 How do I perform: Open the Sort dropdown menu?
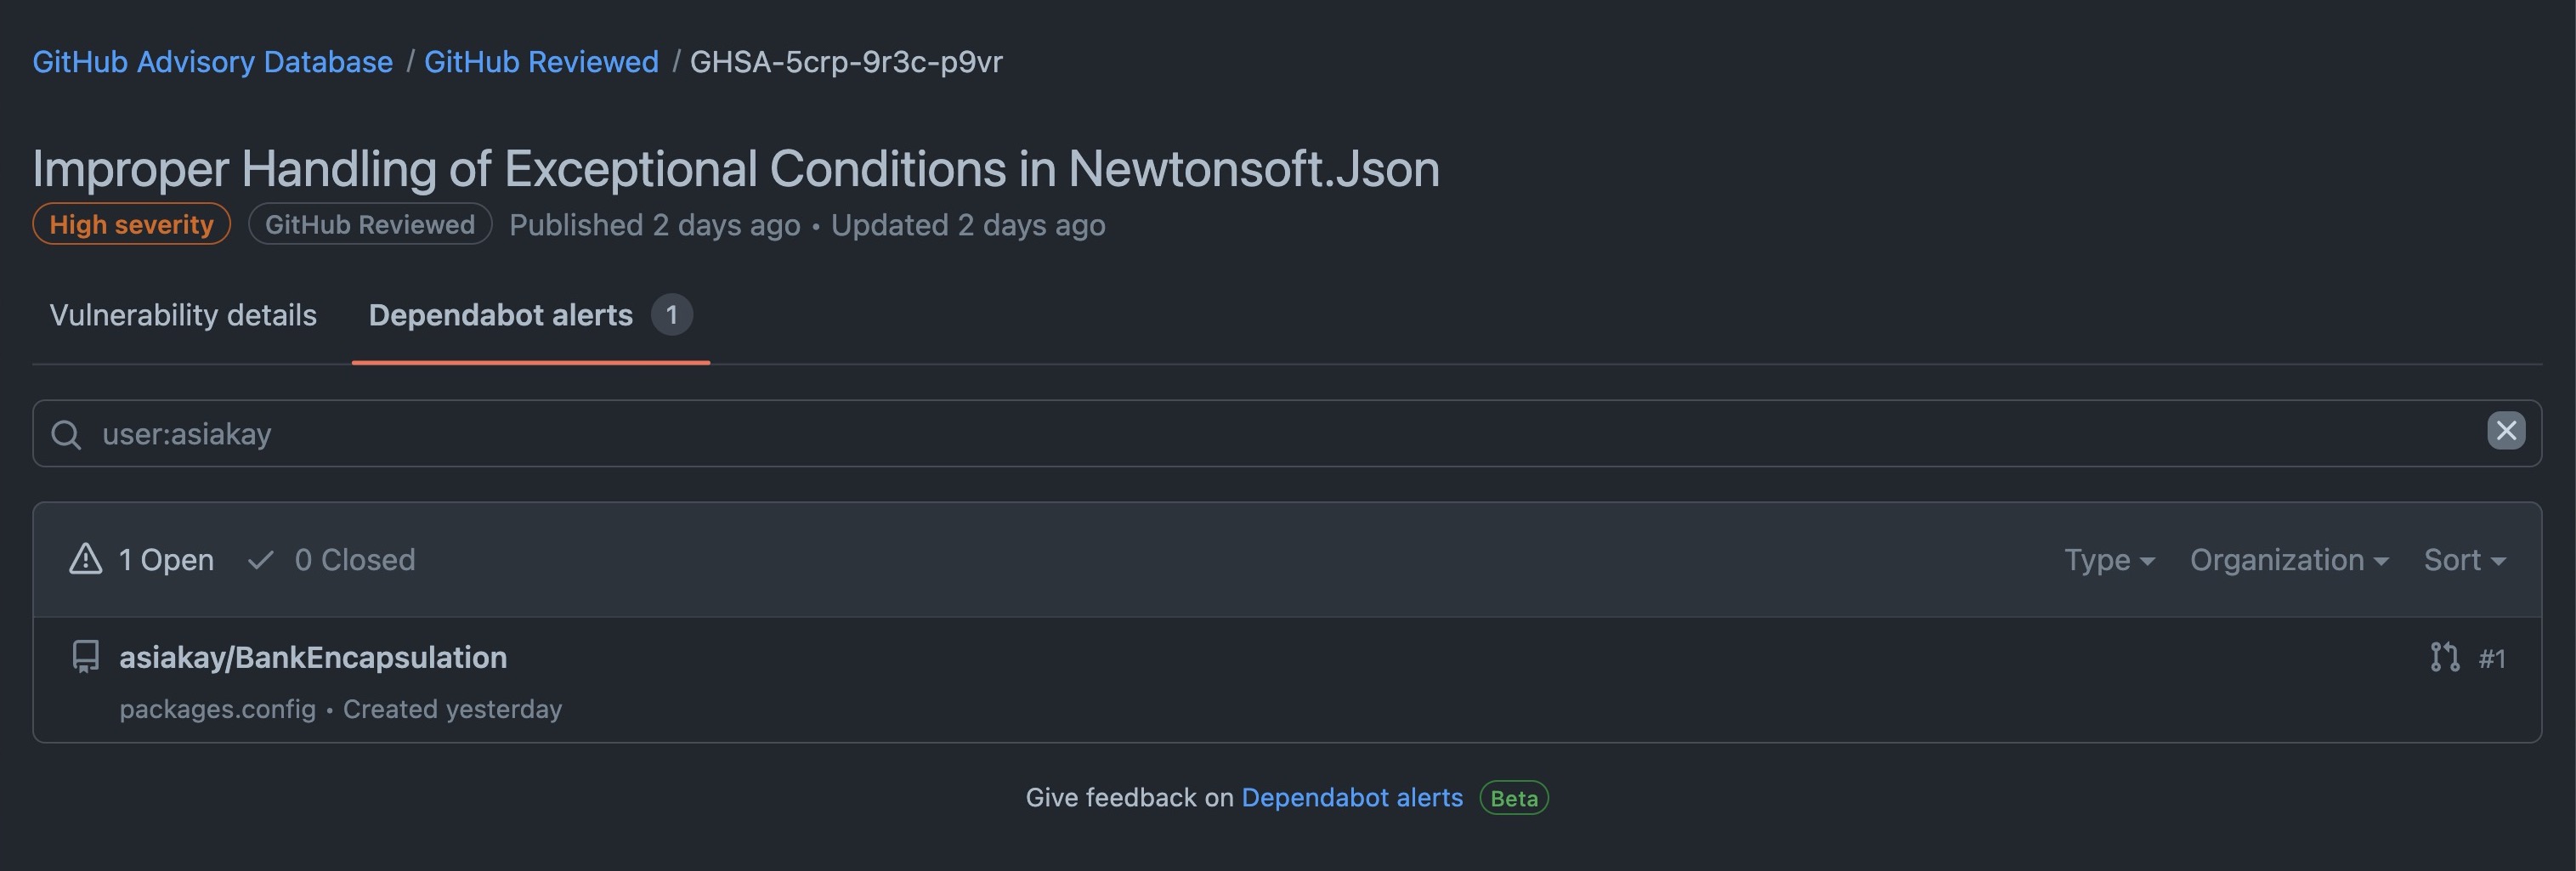pyautogui.click(x=2464, y=559)
